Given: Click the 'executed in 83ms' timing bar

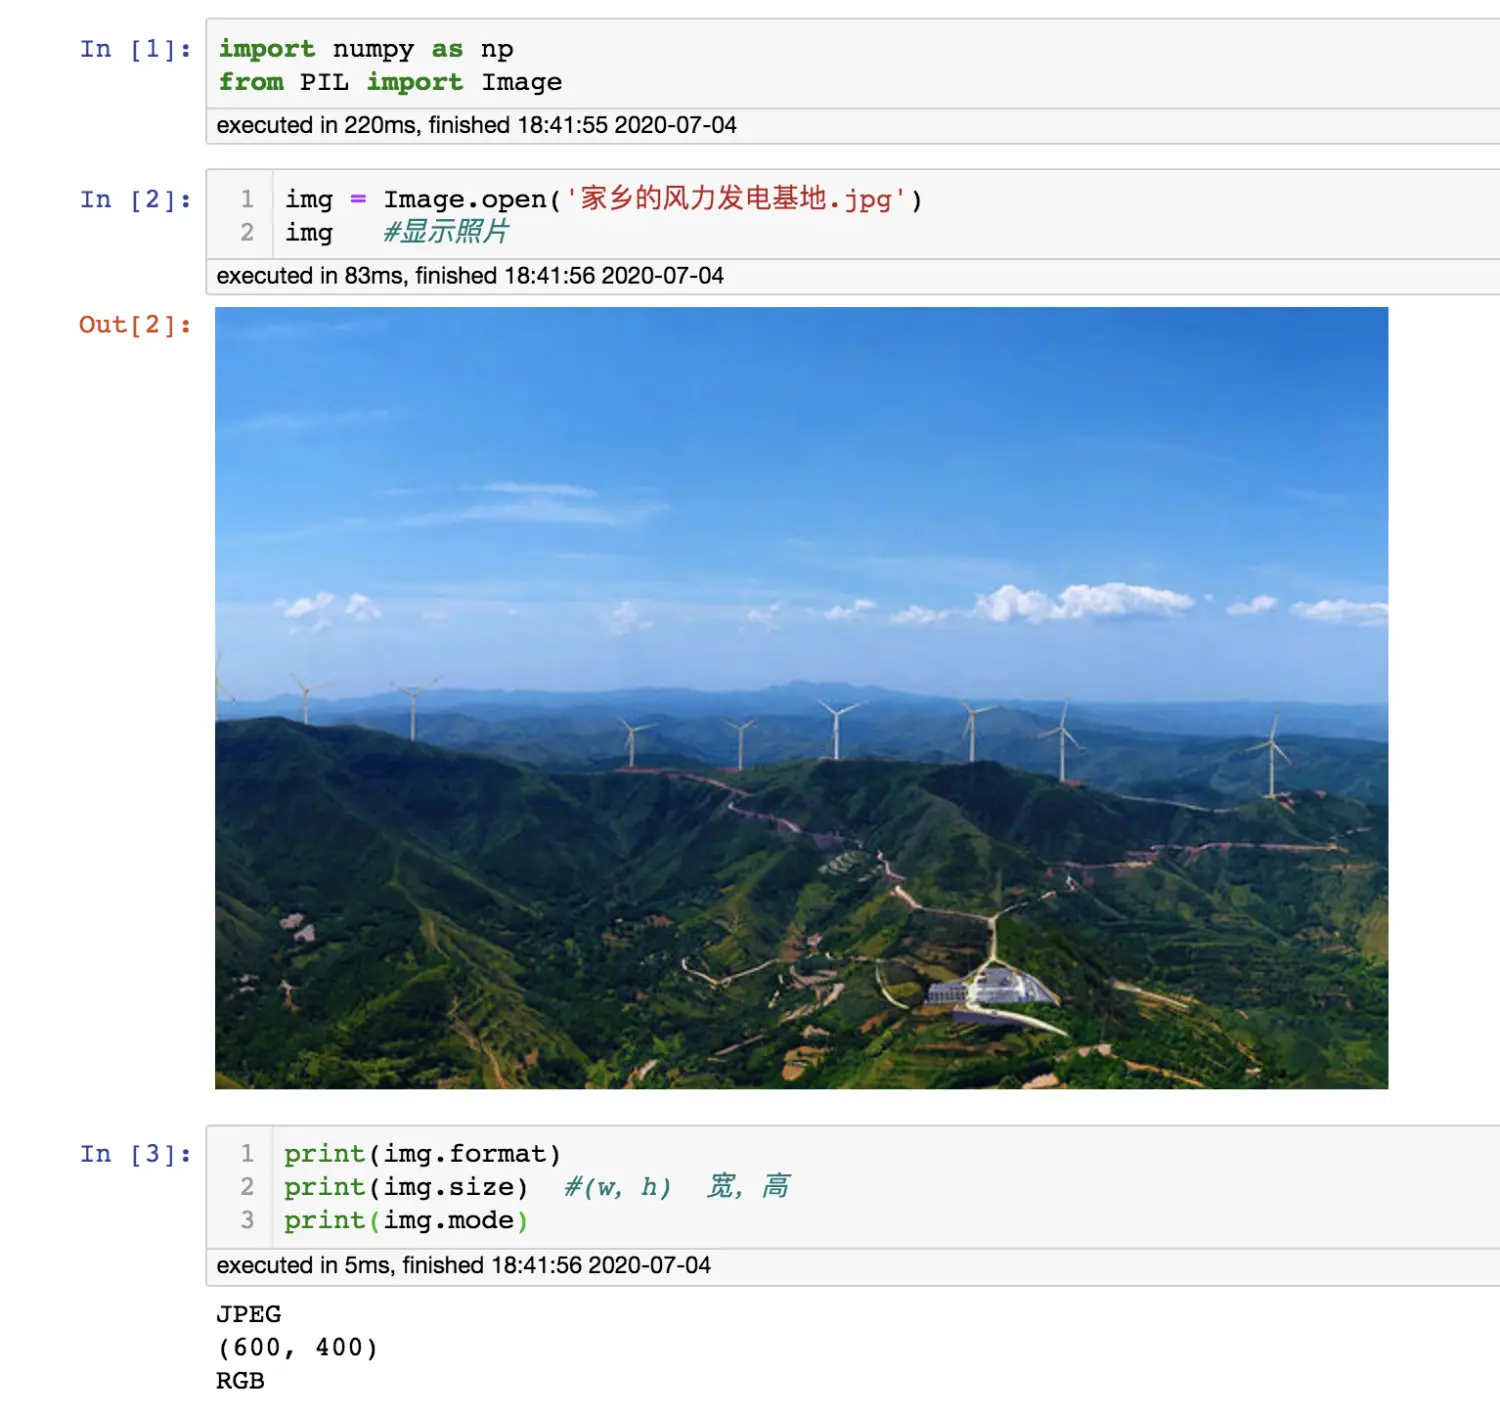Looking at the screenshot, I should click(470, 276).
